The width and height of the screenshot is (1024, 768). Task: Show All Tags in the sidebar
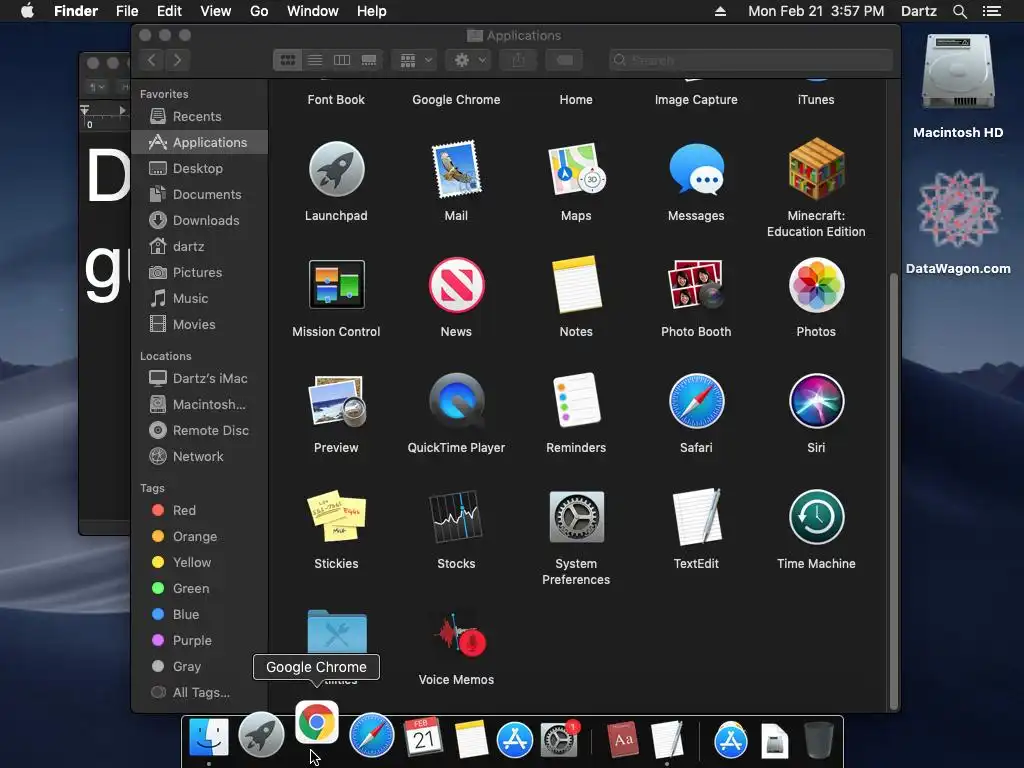tap(199, 692)
